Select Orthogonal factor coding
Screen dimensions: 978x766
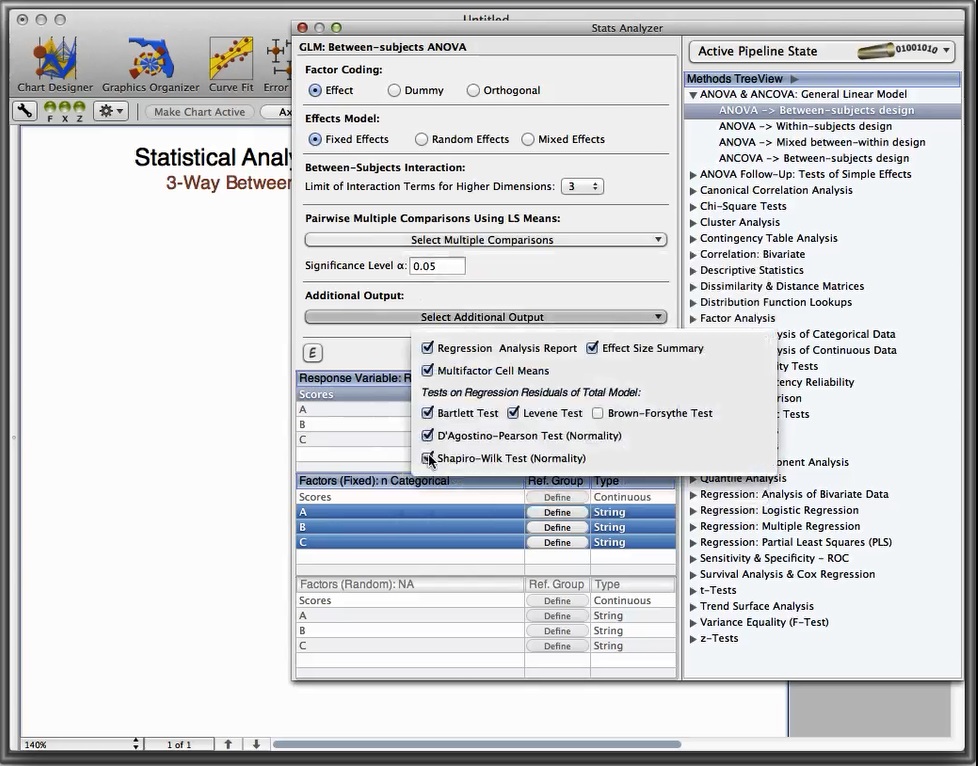pyautogui.click(x=473, y=90)
